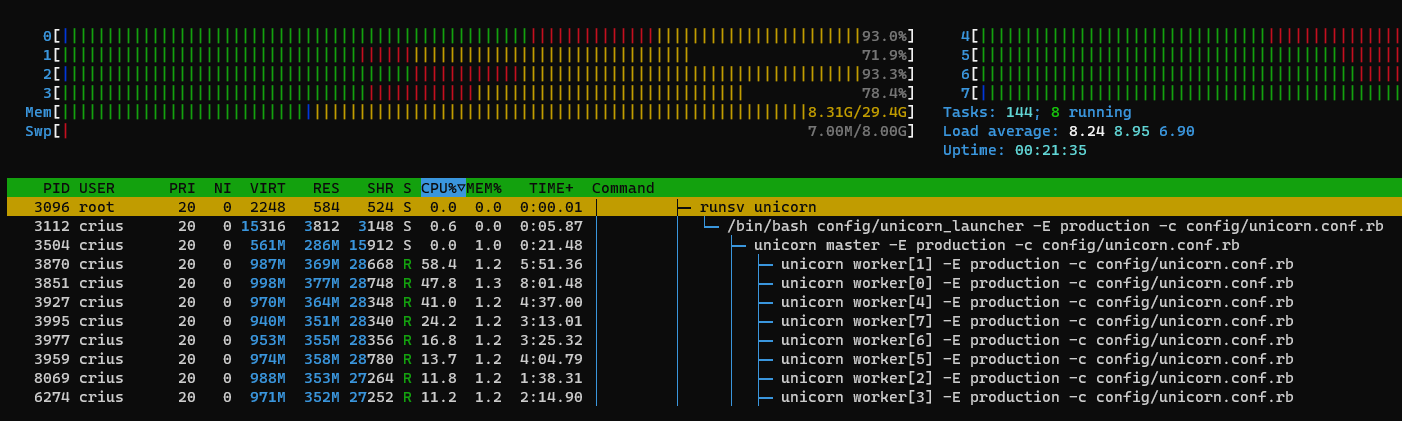Screen dimensions: 1402x421
Task: Click the NI column header
Action: 222,188
